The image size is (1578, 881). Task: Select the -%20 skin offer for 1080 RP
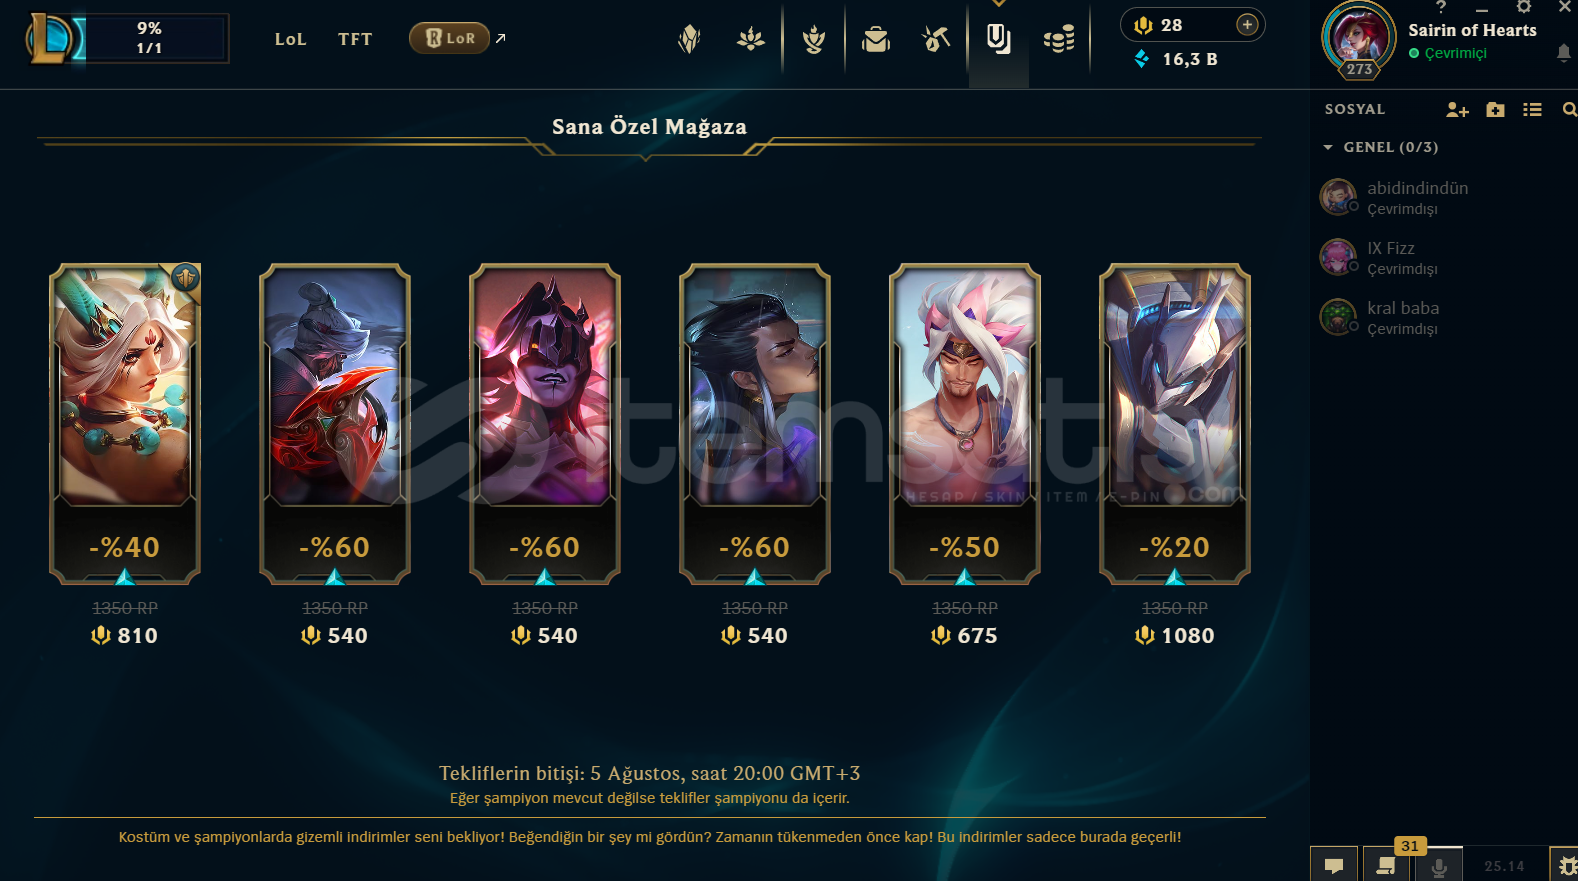tap(1175, 424)
